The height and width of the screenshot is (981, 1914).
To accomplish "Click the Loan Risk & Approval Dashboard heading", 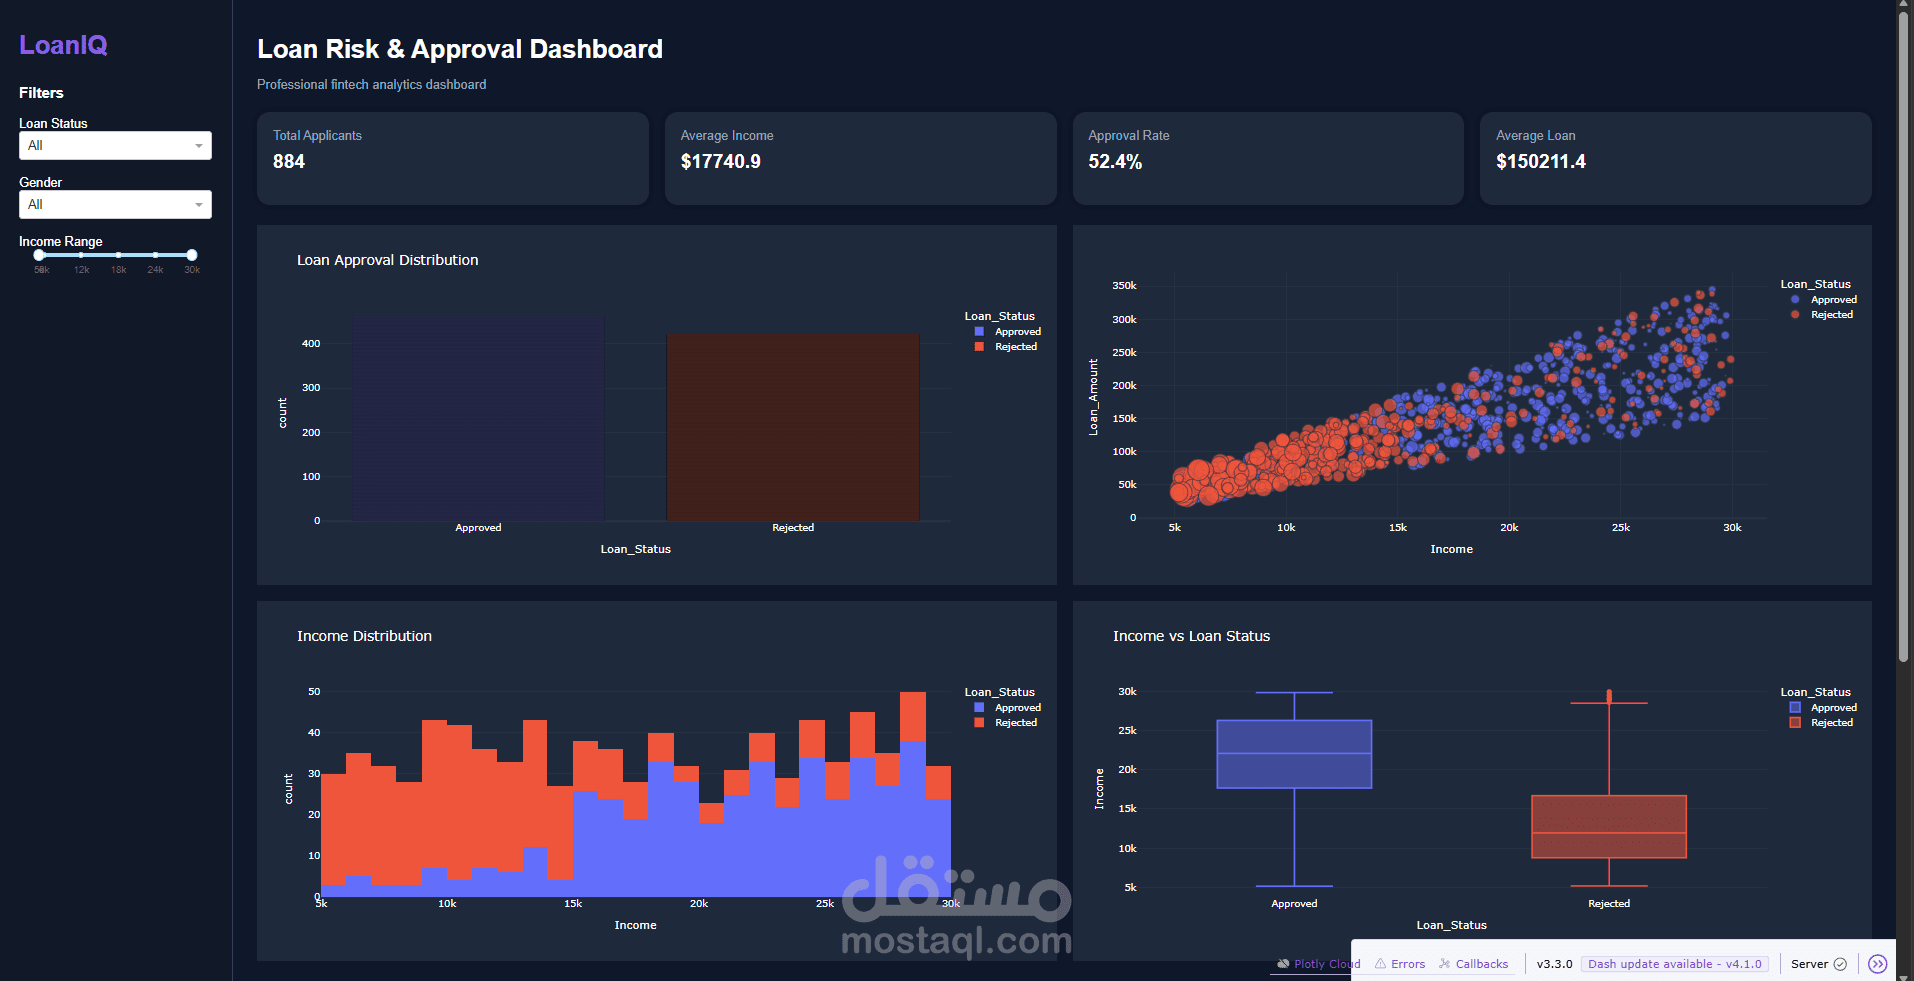I will point(460,49).
